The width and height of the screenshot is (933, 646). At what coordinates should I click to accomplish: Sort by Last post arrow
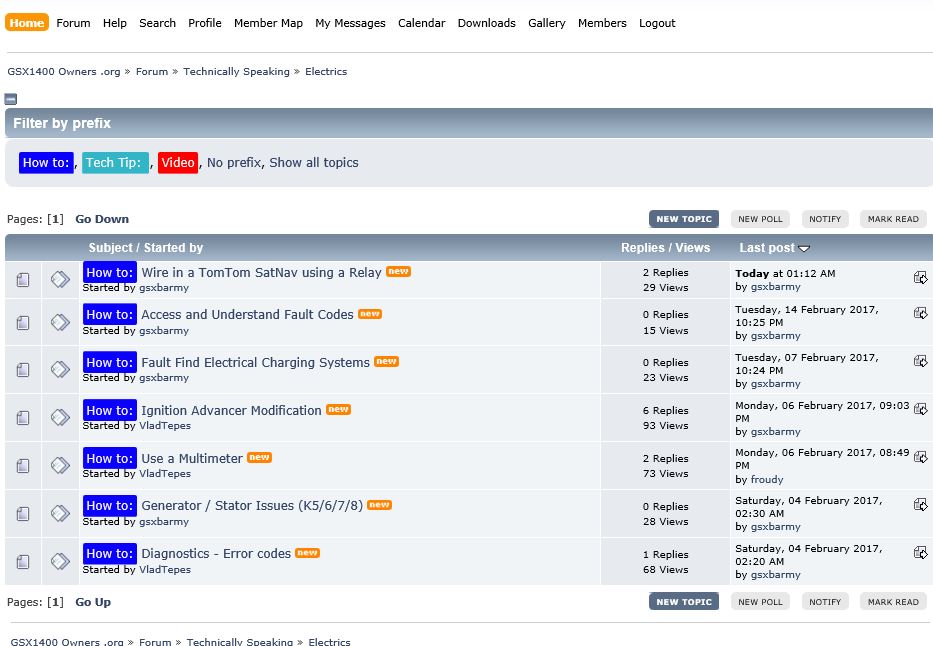pyautogui.click(x=804, y=249)
